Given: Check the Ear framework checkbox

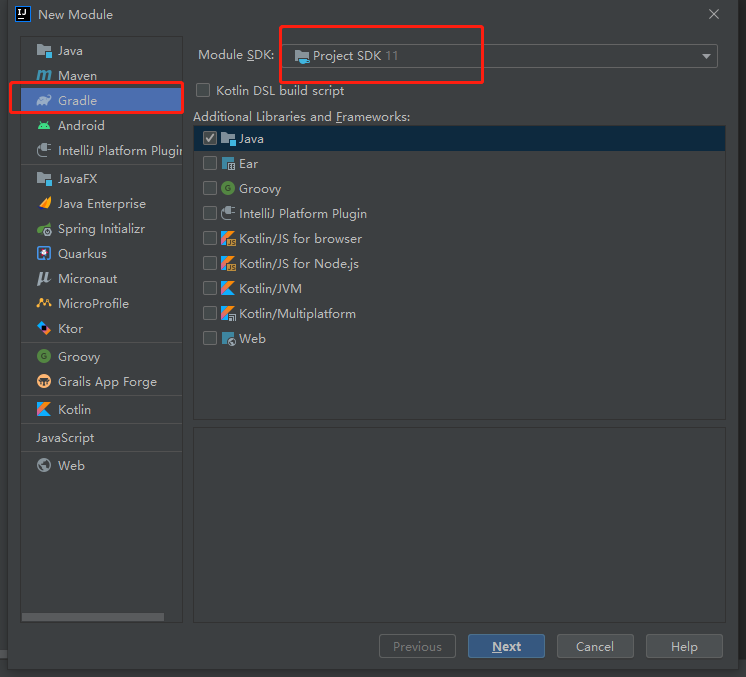Looking at the screenshot, I should (x=210, y=164).
